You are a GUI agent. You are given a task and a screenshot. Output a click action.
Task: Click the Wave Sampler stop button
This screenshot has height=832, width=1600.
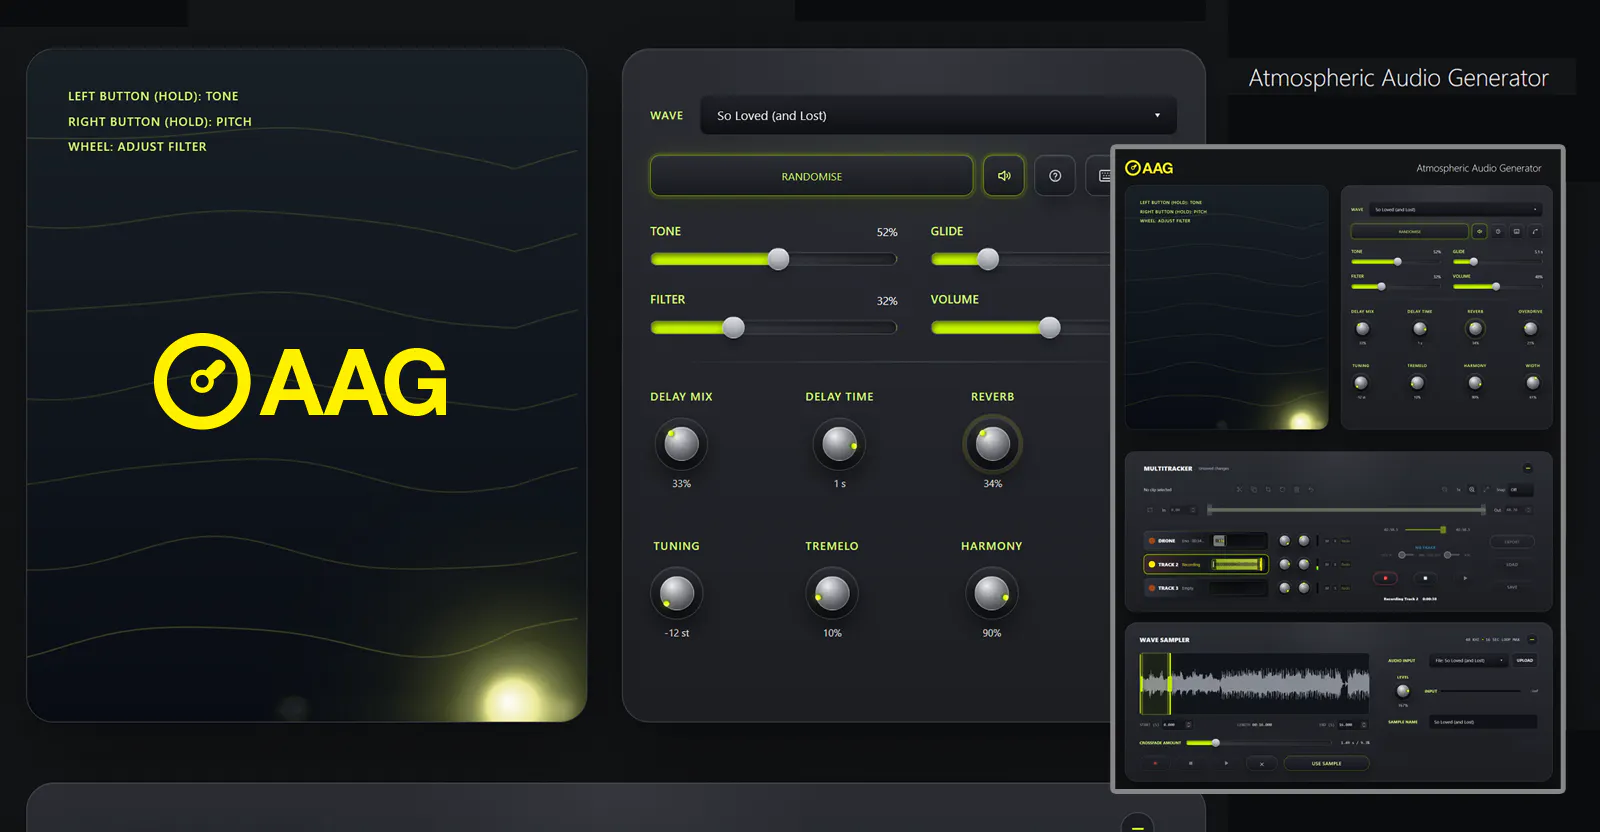pos(1190,763)
